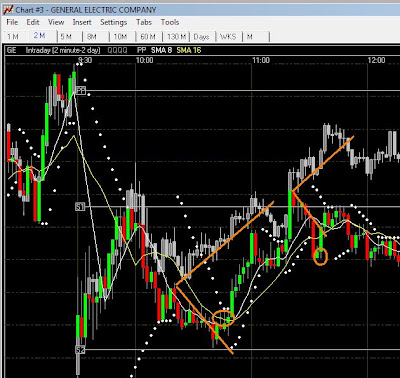The width and height of the screenshot is (400, 378).
Task: Select the PP pivot level marker
Action: click(81, 90)
